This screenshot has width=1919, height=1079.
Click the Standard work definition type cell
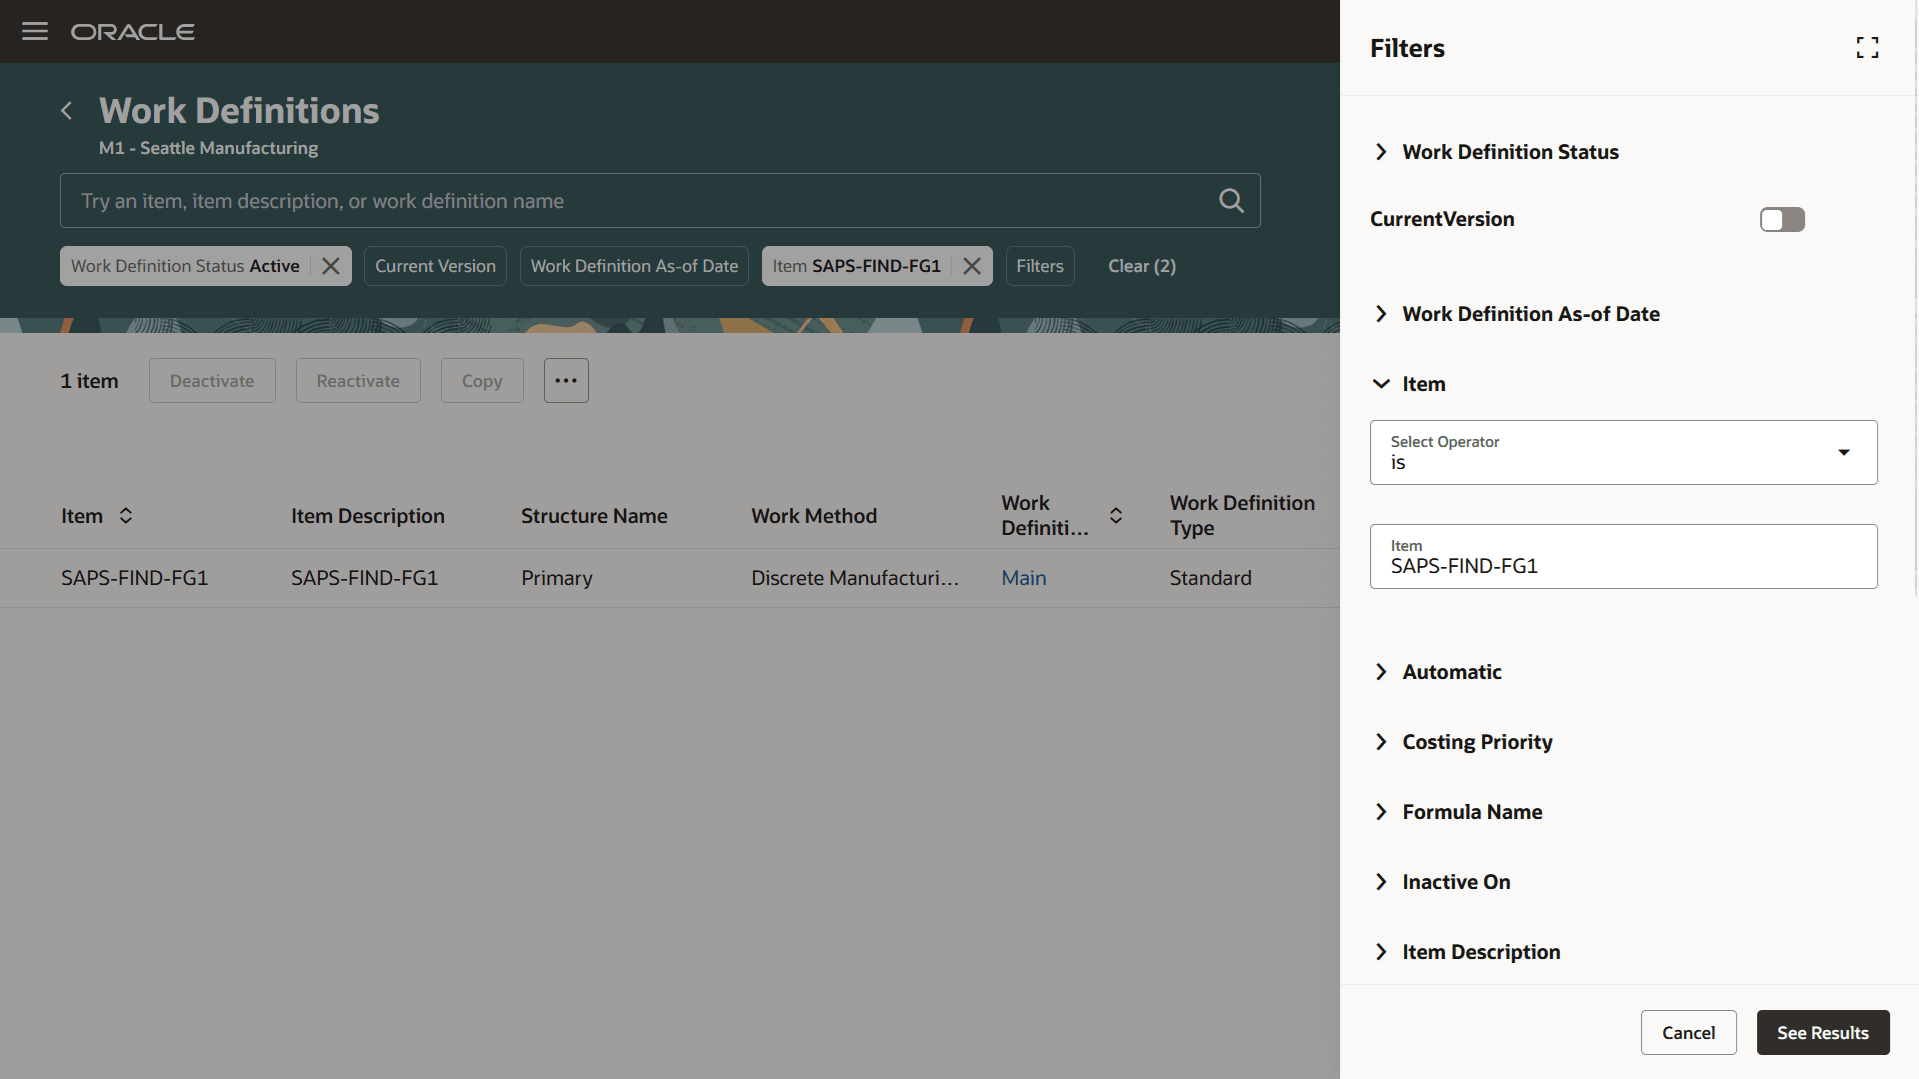tap(1211, 578)
